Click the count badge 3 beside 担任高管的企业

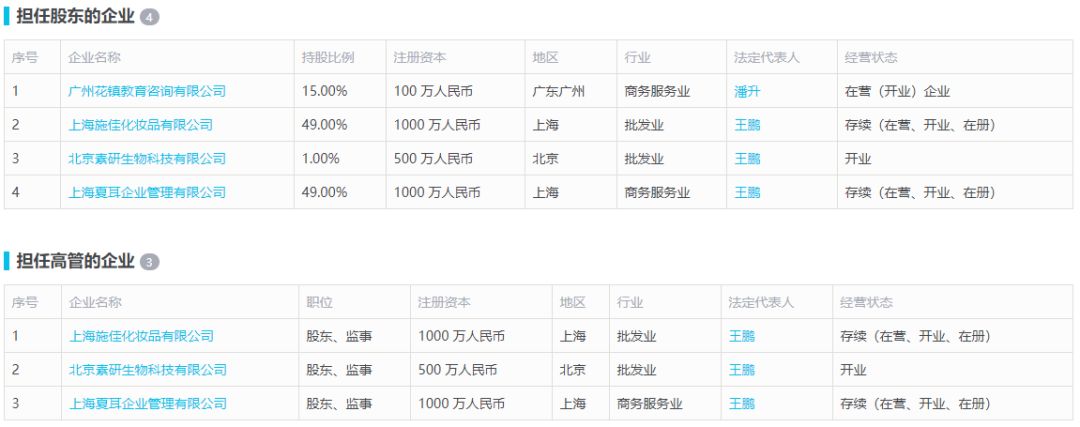[x=149, y=262]
